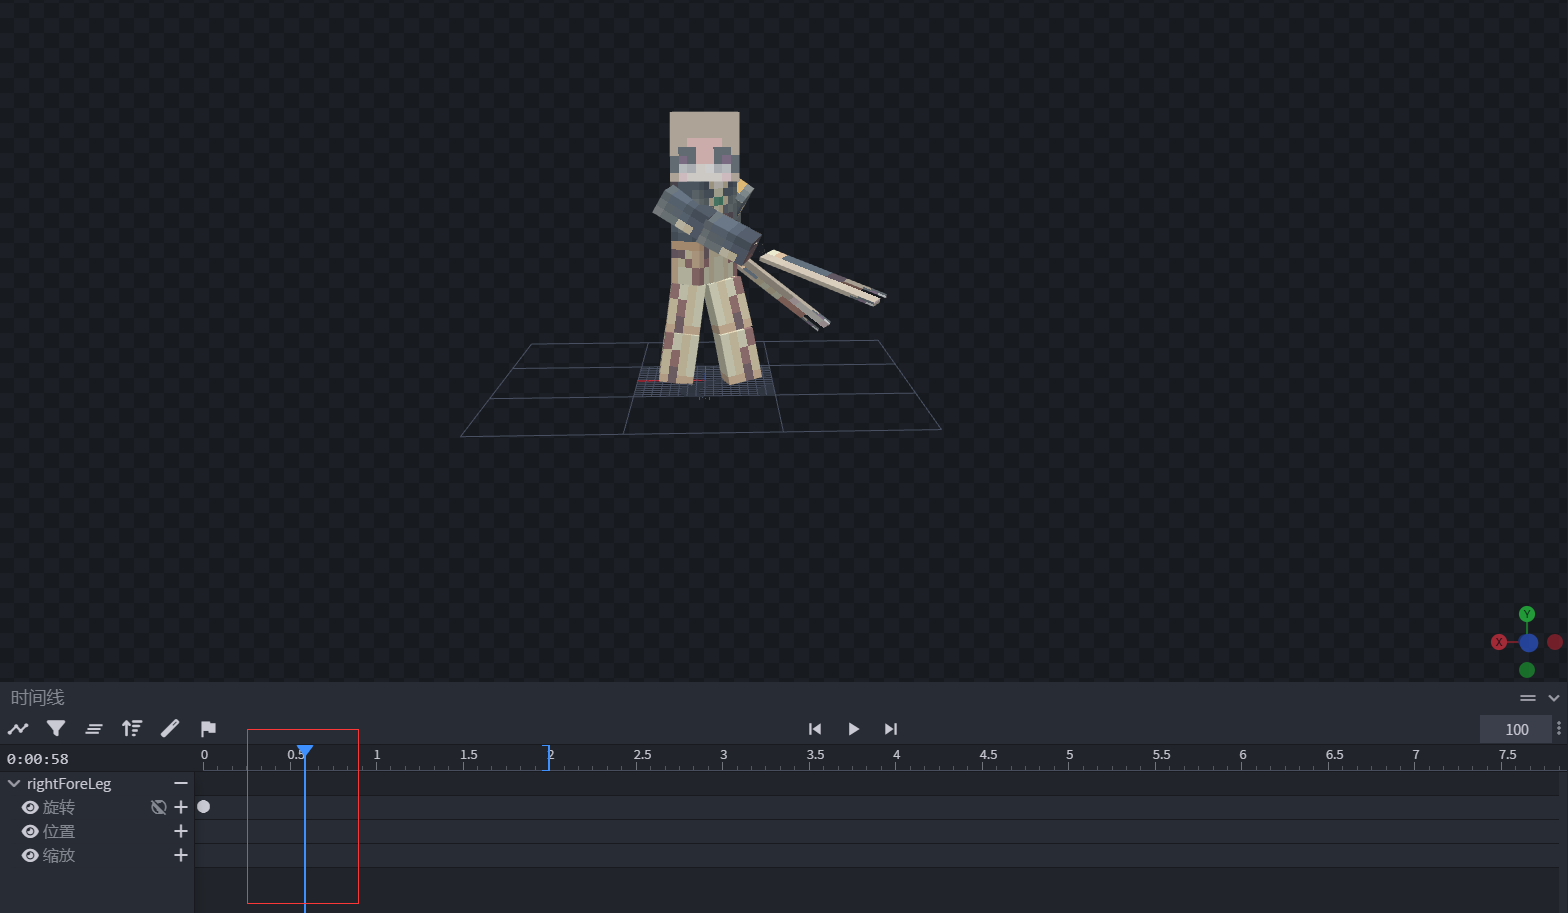
Task: Jump to the animation end
Action: point(891,729)
